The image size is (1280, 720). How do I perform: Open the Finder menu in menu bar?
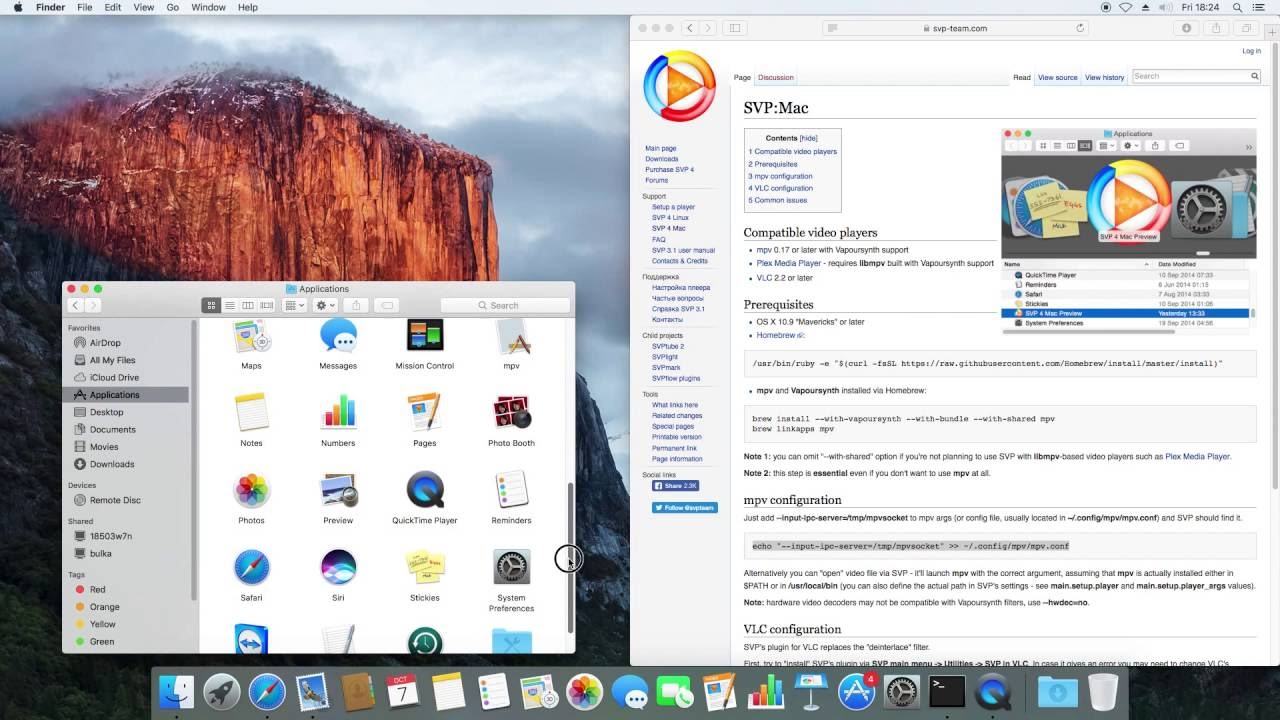[x=50, y=7]
